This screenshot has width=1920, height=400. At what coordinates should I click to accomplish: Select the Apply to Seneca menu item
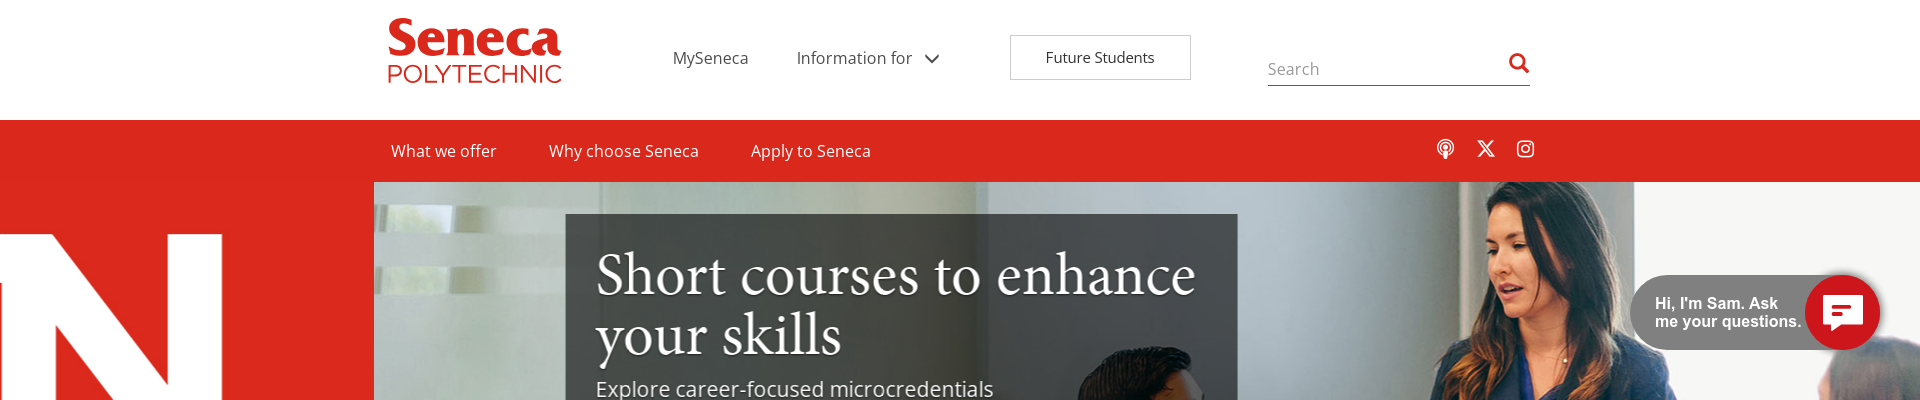click(x=810, y=151)
